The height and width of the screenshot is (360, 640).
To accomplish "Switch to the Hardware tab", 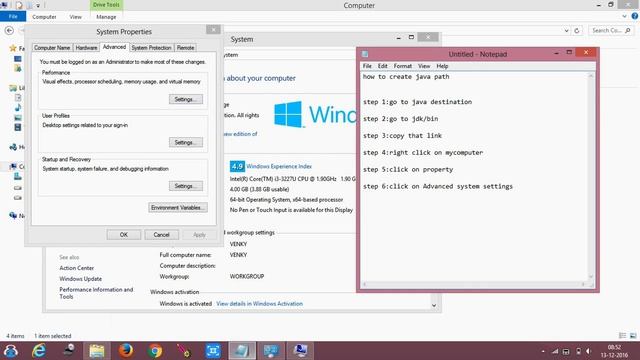I will click(87, 48).
